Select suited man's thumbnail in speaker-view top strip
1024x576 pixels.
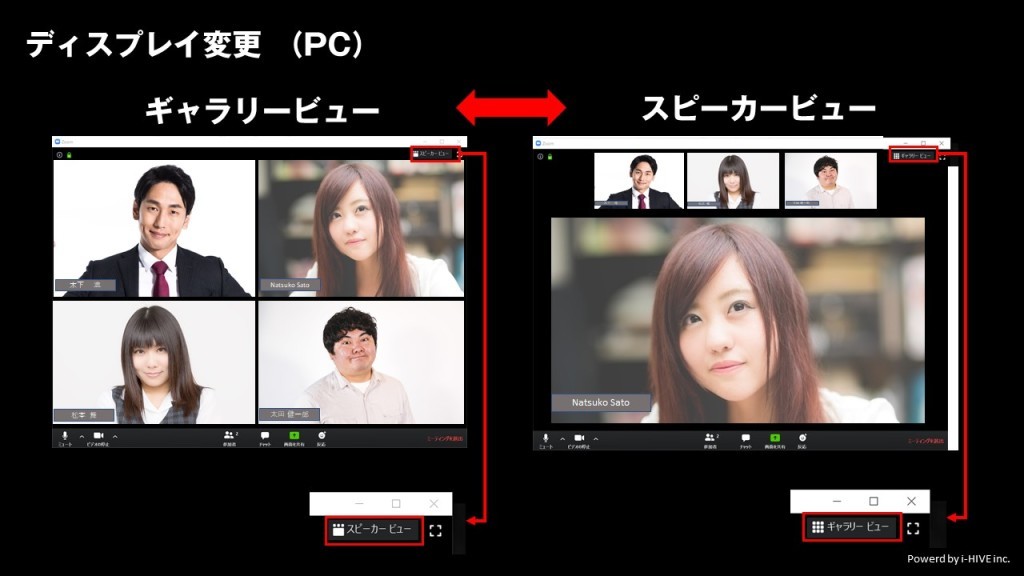(639, 181)
